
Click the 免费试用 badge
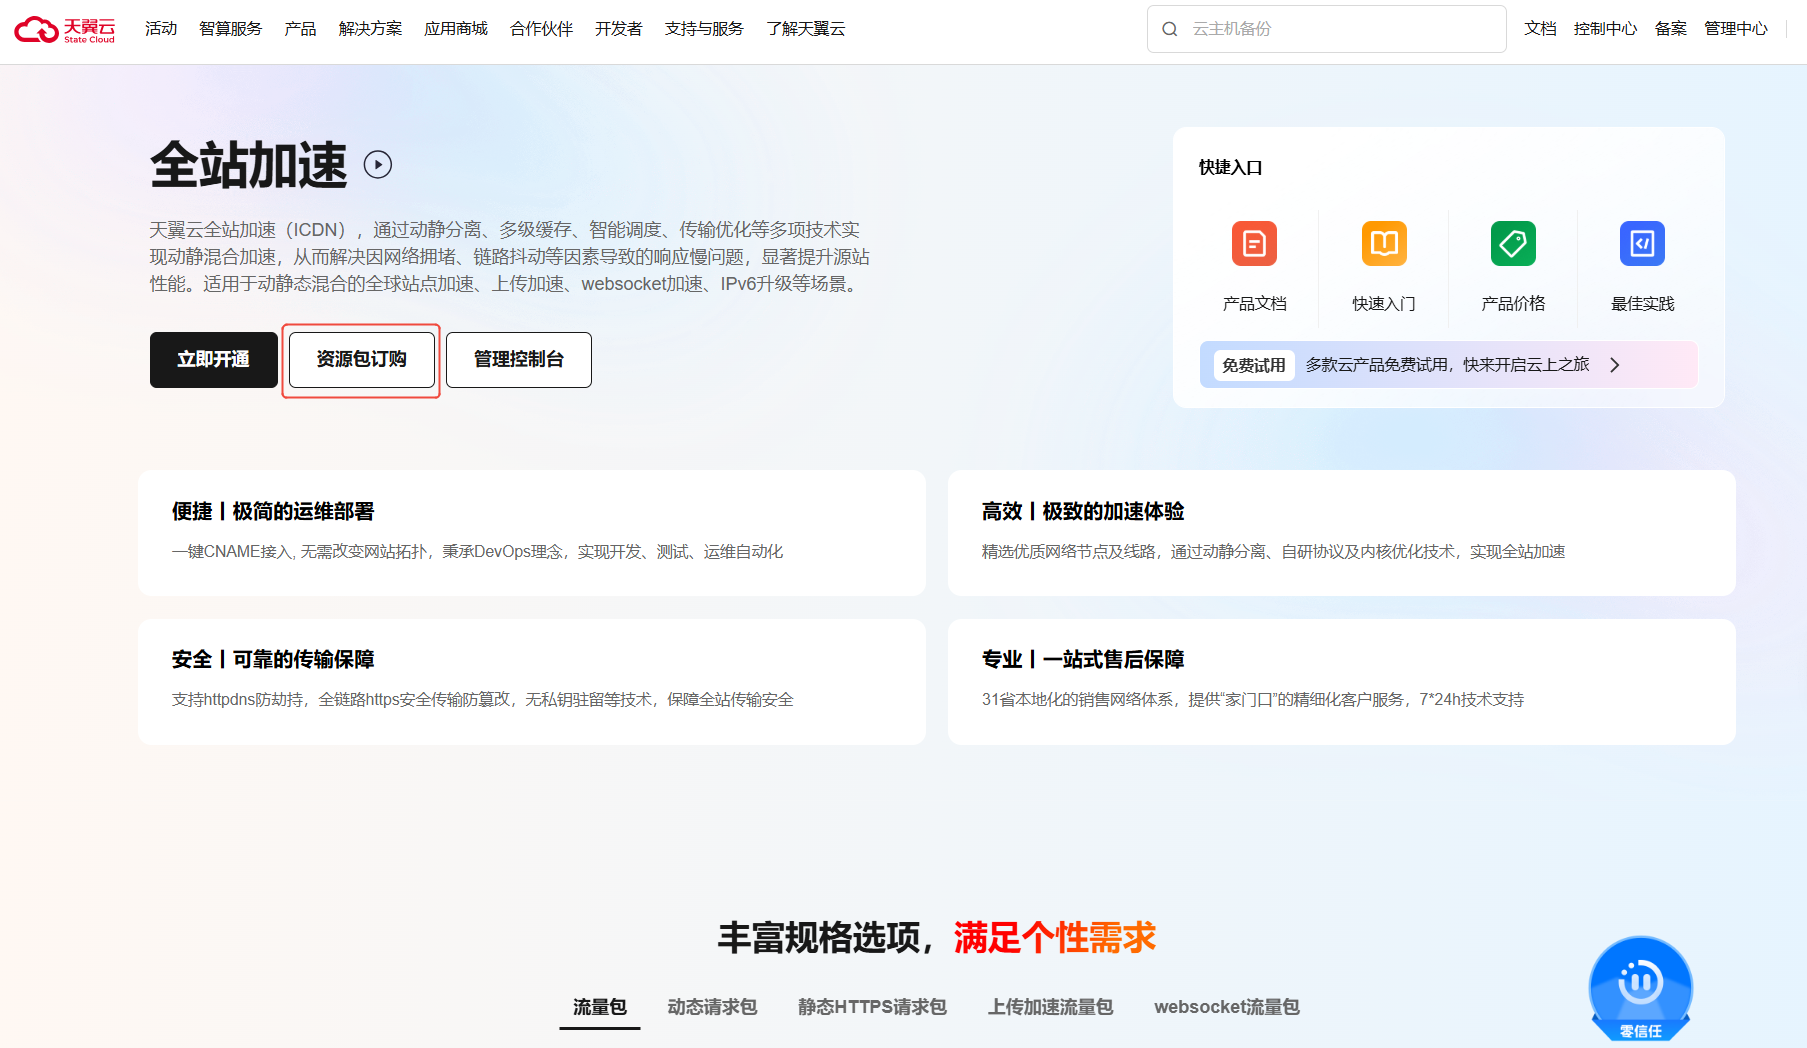point(1254,365)
